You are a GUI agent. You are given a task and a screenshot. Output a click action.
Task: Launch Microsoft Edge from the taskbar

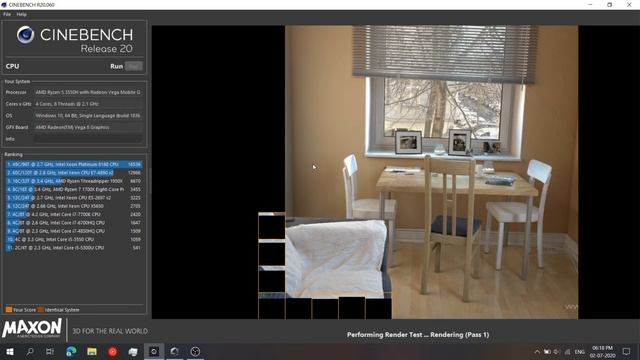tap(71, 351)
